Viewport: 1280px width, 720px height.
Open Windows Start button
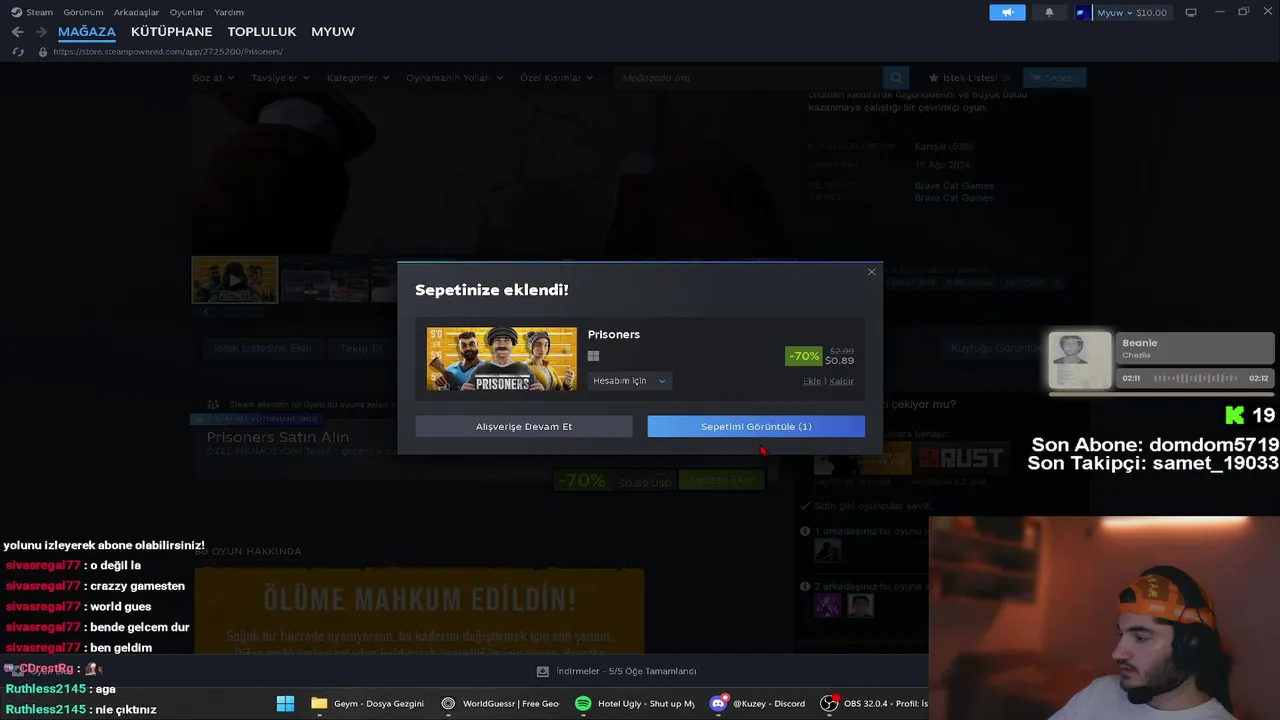click(285, 704)
